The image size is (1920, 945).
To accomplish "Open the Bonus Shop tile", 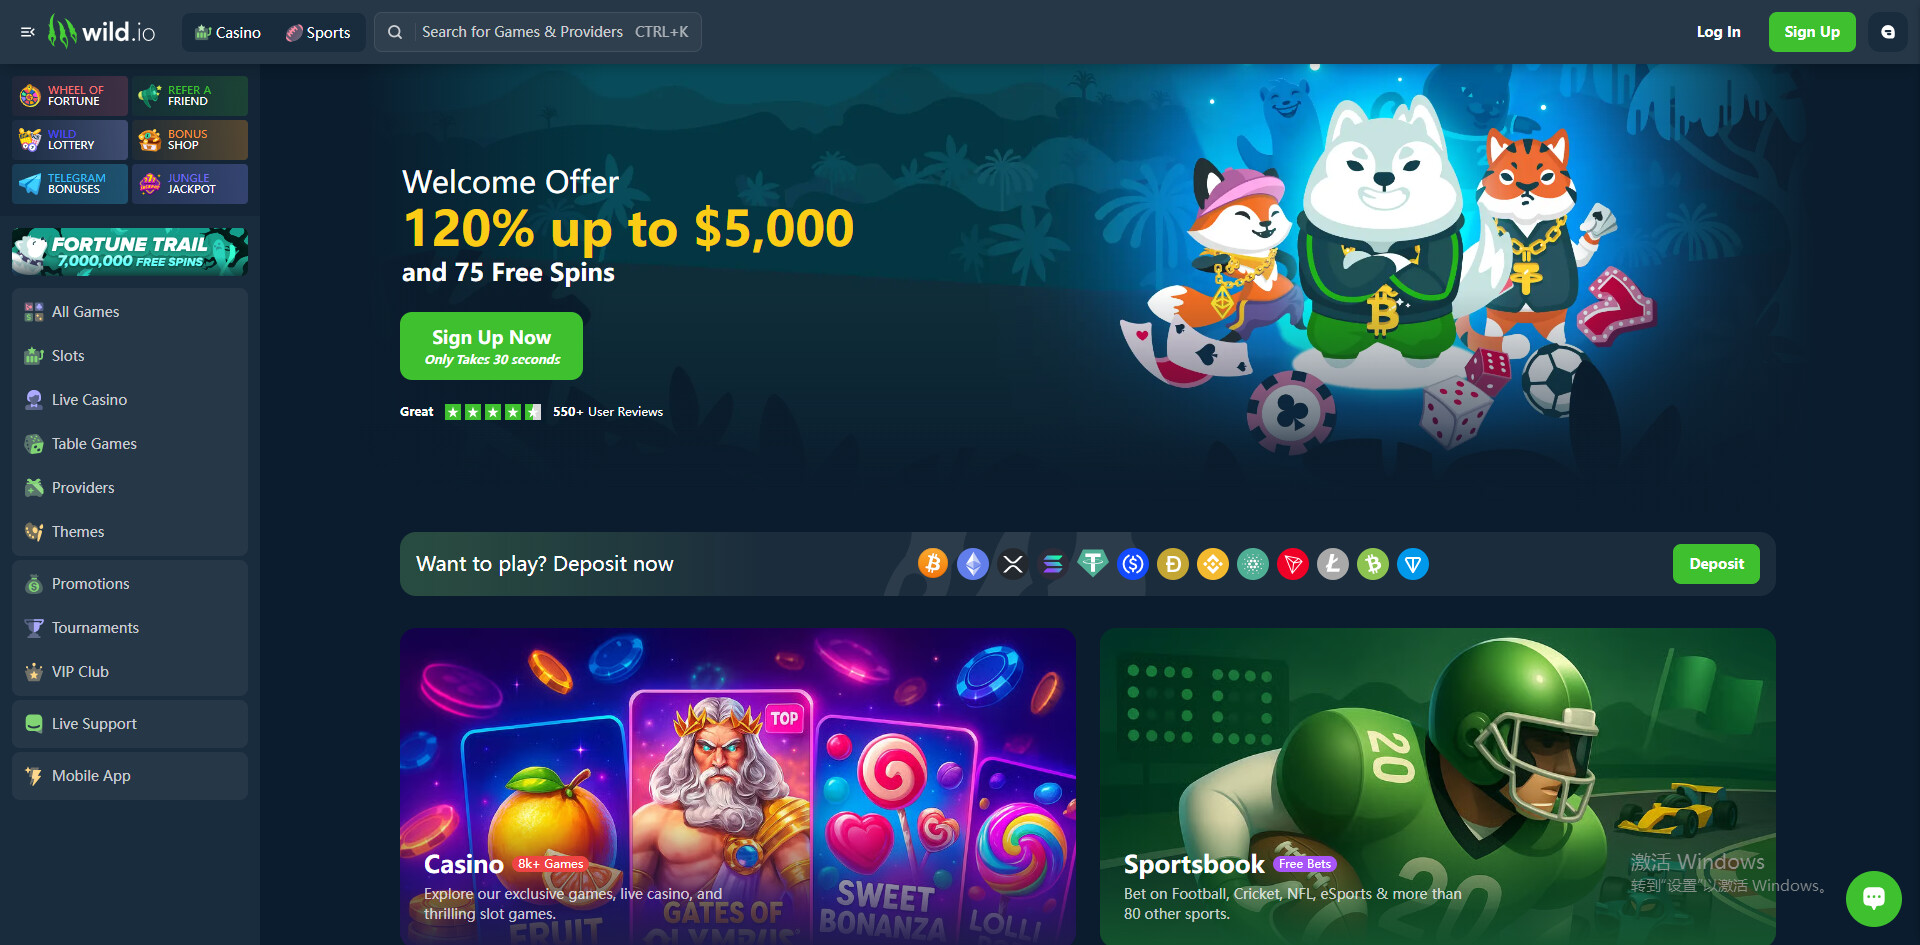I will (x=190, y=140).
